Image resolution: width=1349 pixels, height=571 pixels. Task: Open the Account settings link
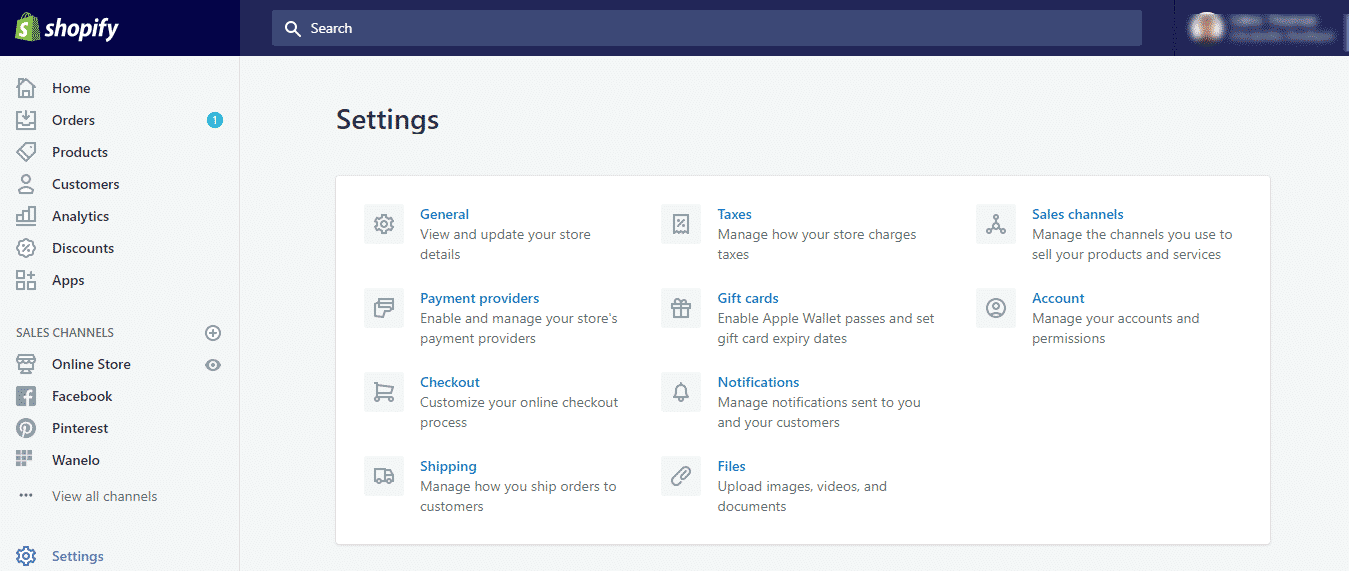click(x=1058, y=298)
